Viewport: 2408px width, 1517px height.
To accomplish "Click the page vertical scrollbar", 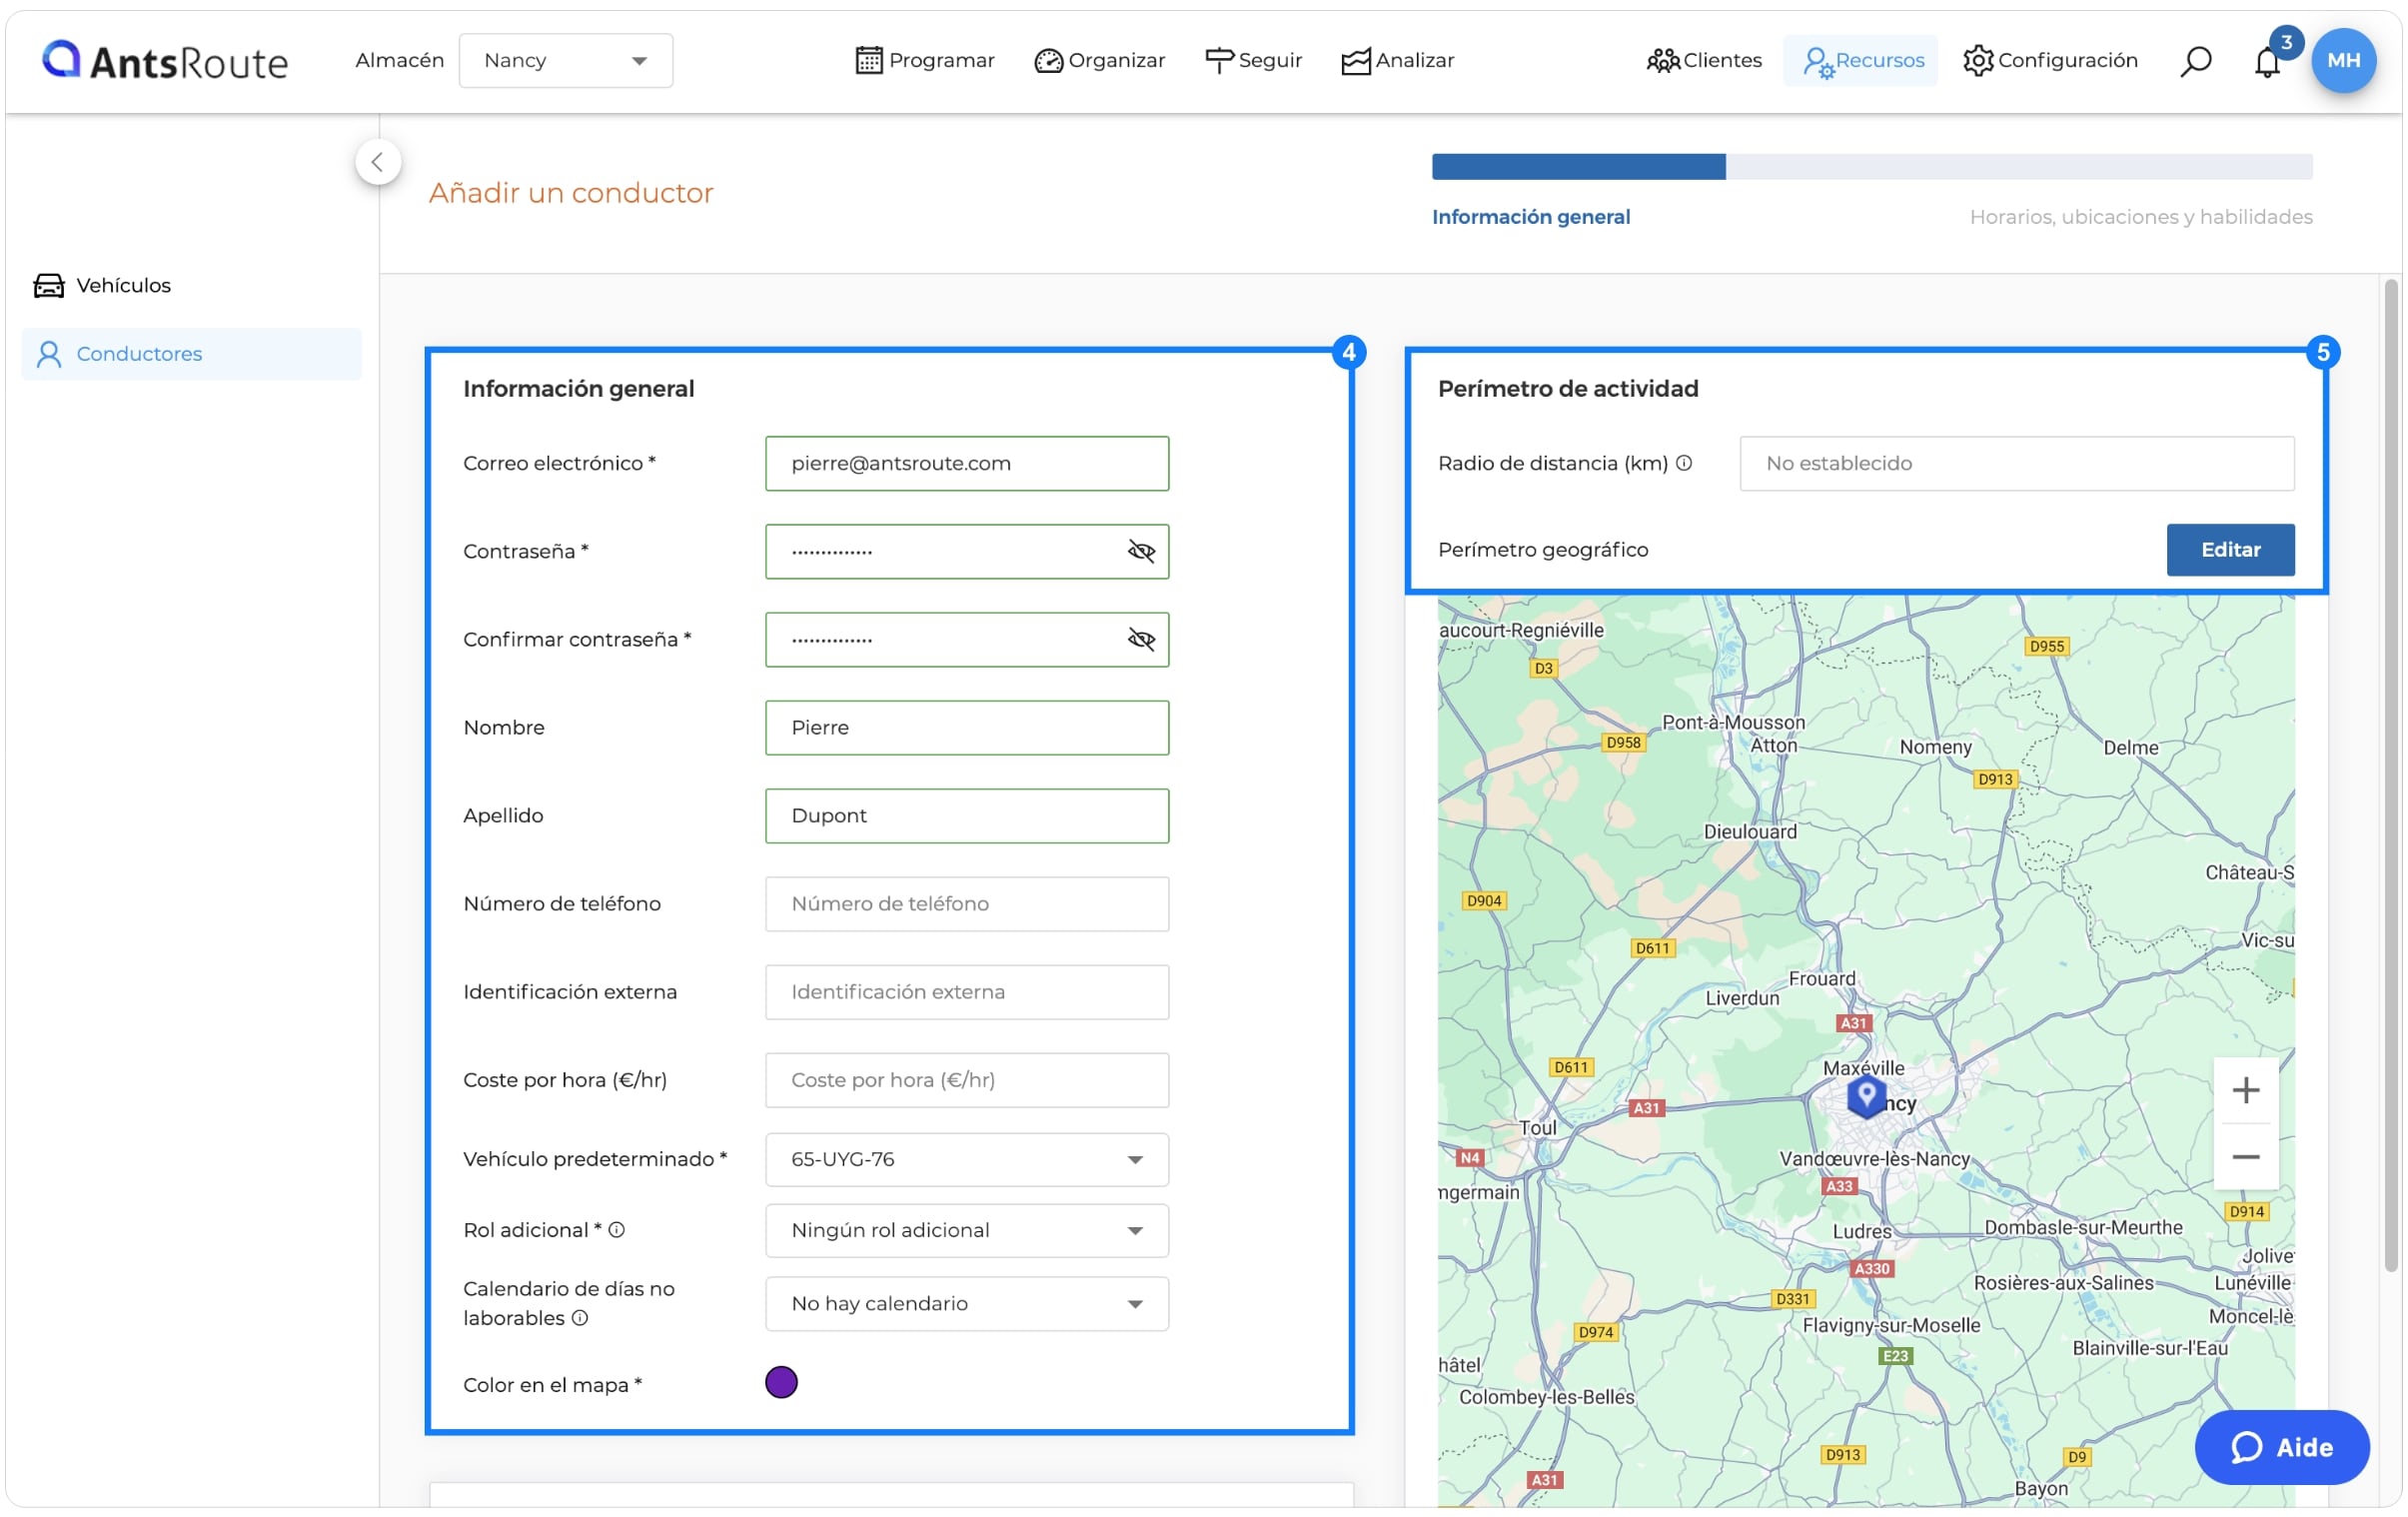I will [x=2391, y=776].
